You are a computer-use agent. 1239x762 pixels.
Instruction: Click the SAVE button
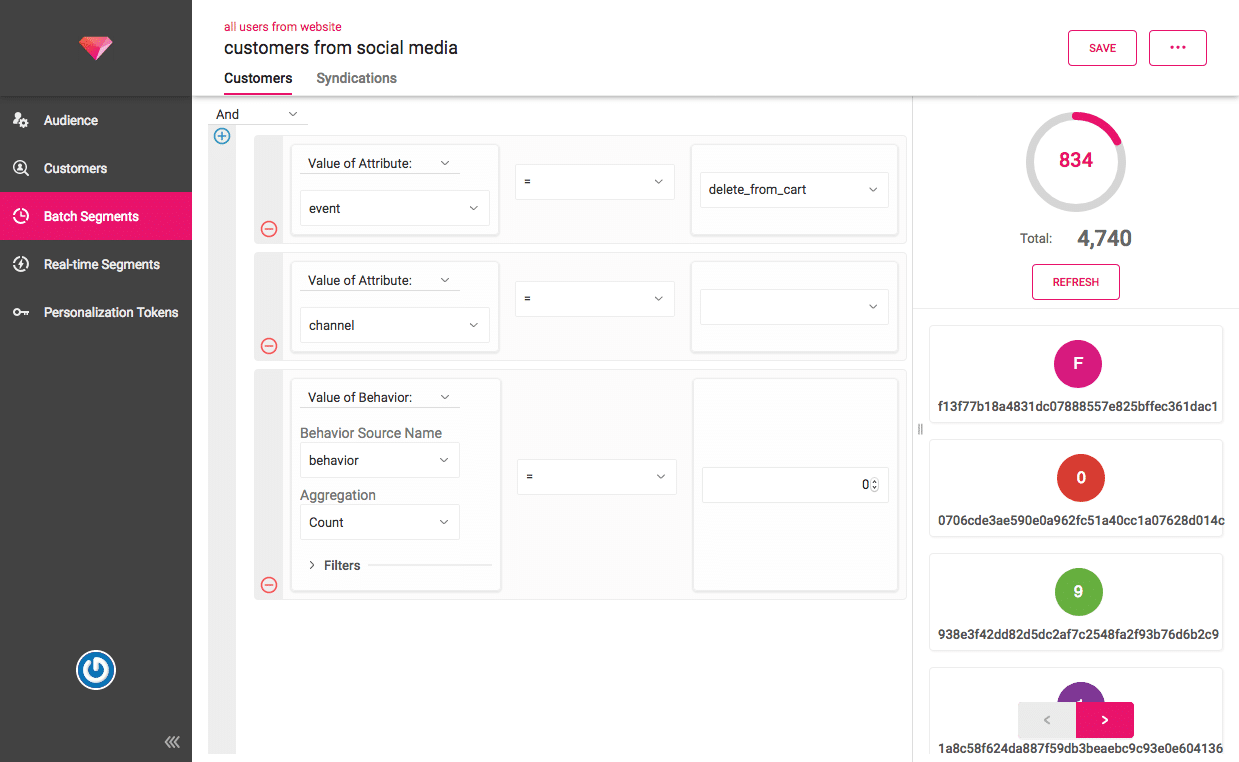pyautogui.click(x=1102, y=48)
